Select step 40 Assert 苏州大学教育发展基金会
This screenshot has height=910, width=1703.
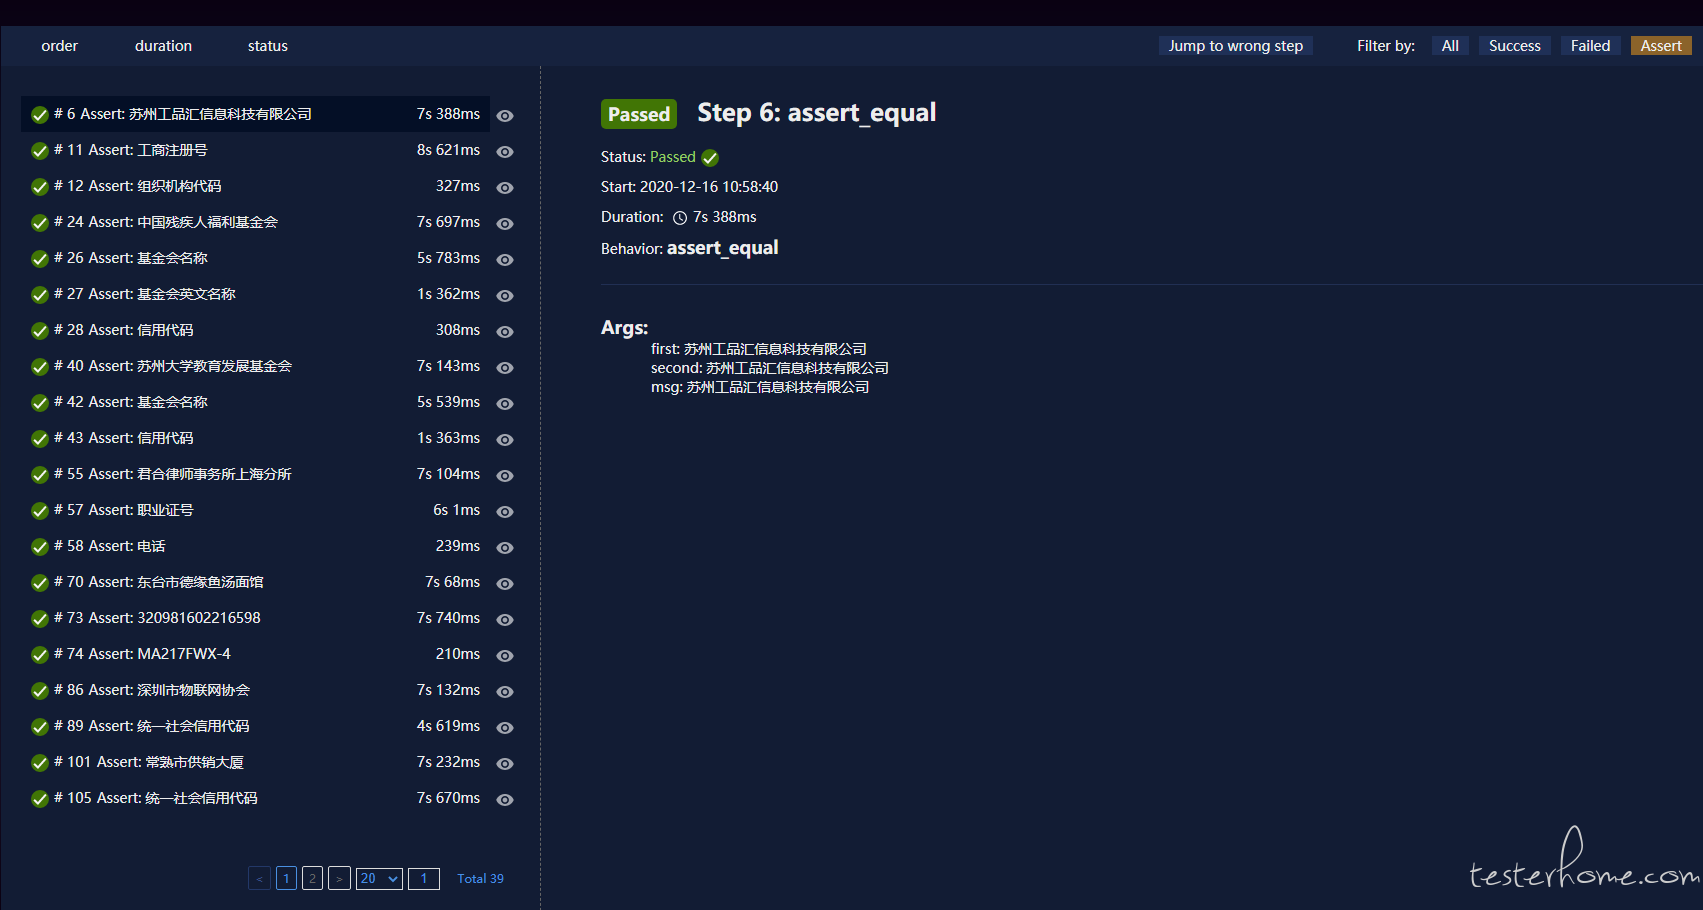tap(255, 366)
